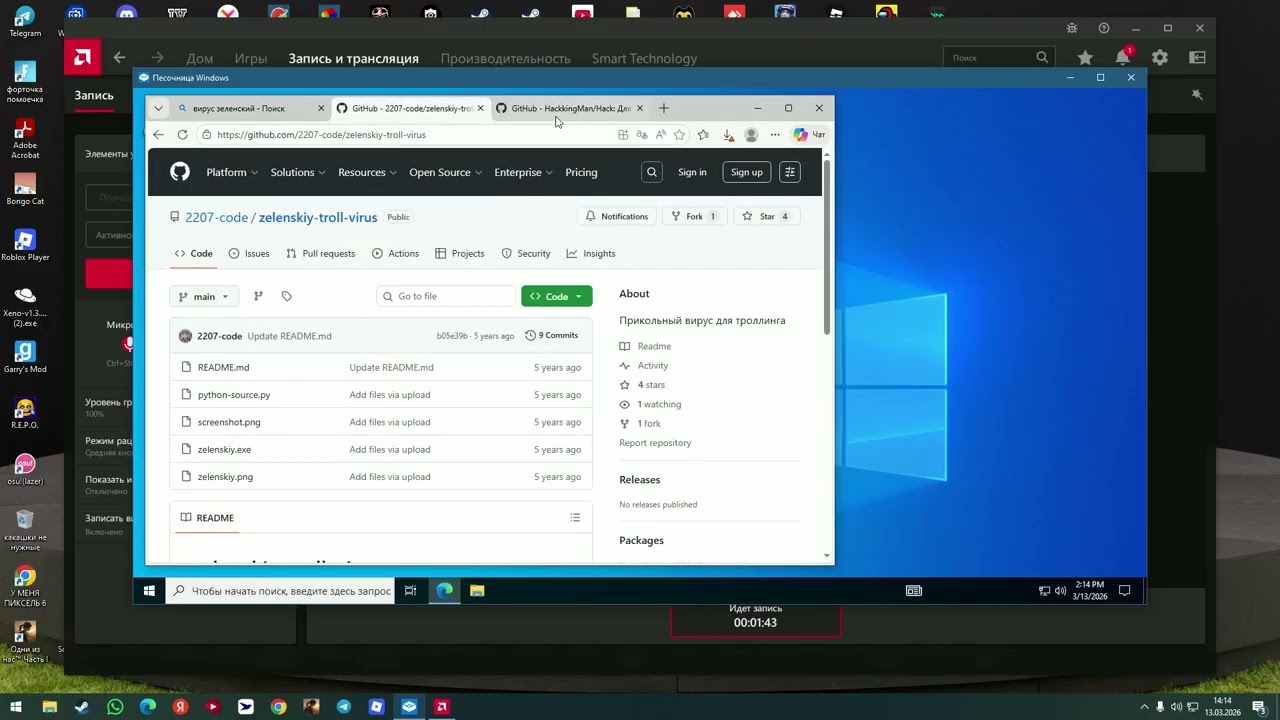Image resolution: width=1280 pixels, height=720 pixels.
Task: Click the Sign up button
Action: (747, 172)
